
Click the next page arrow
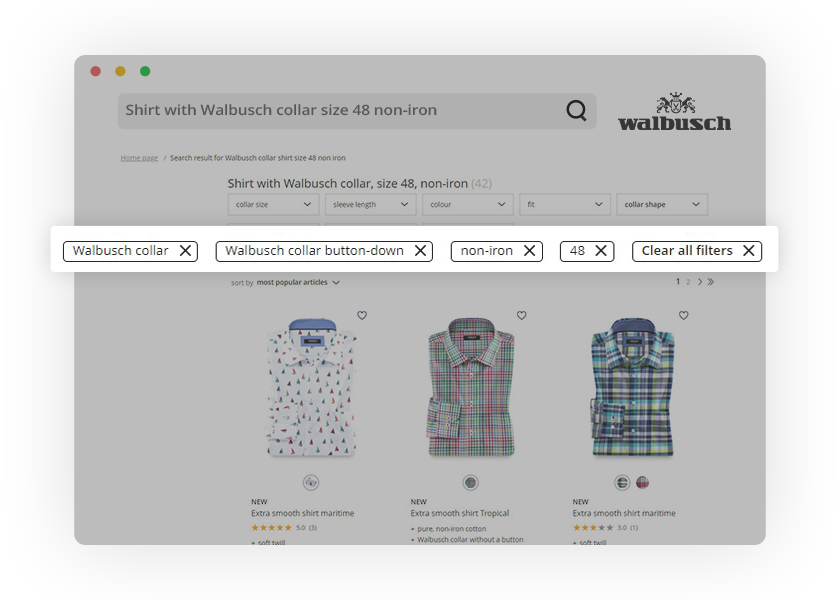pos(700,282)
